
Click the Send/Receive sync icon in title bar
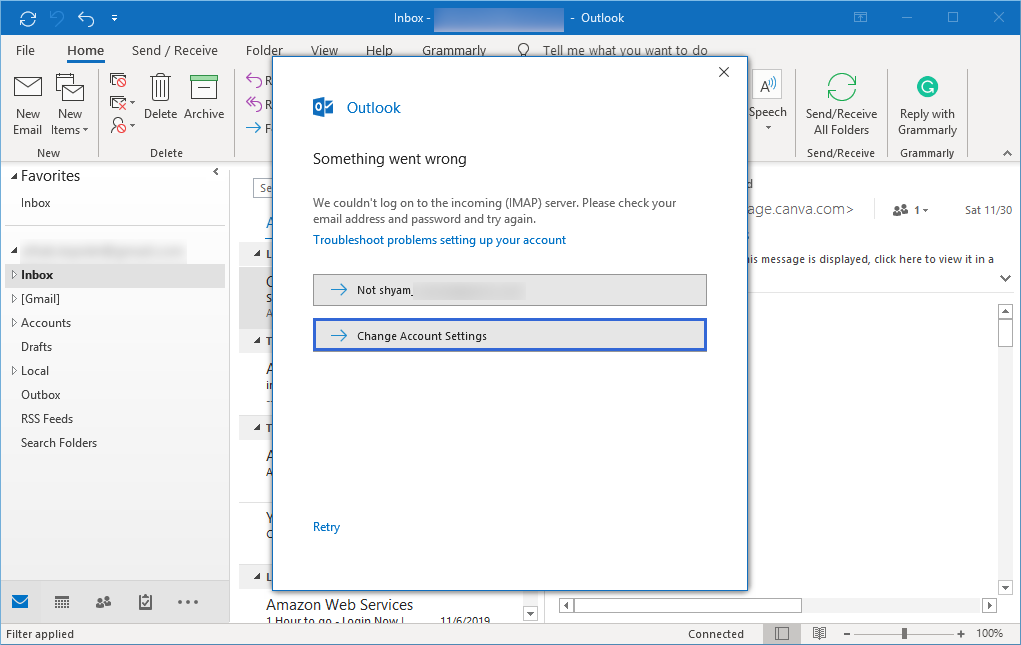28,18
